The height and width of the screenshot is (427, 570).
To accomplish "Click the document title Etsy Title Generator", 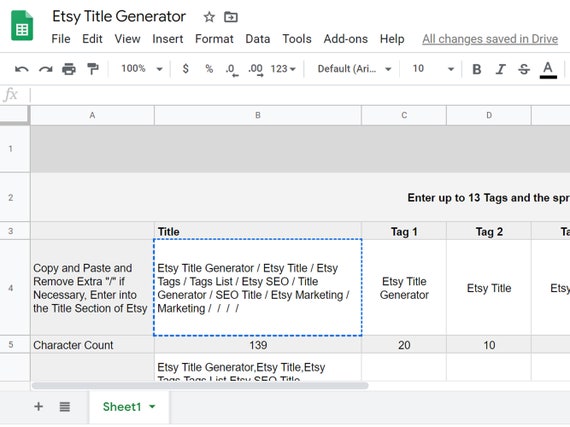I will click(119, 17).
